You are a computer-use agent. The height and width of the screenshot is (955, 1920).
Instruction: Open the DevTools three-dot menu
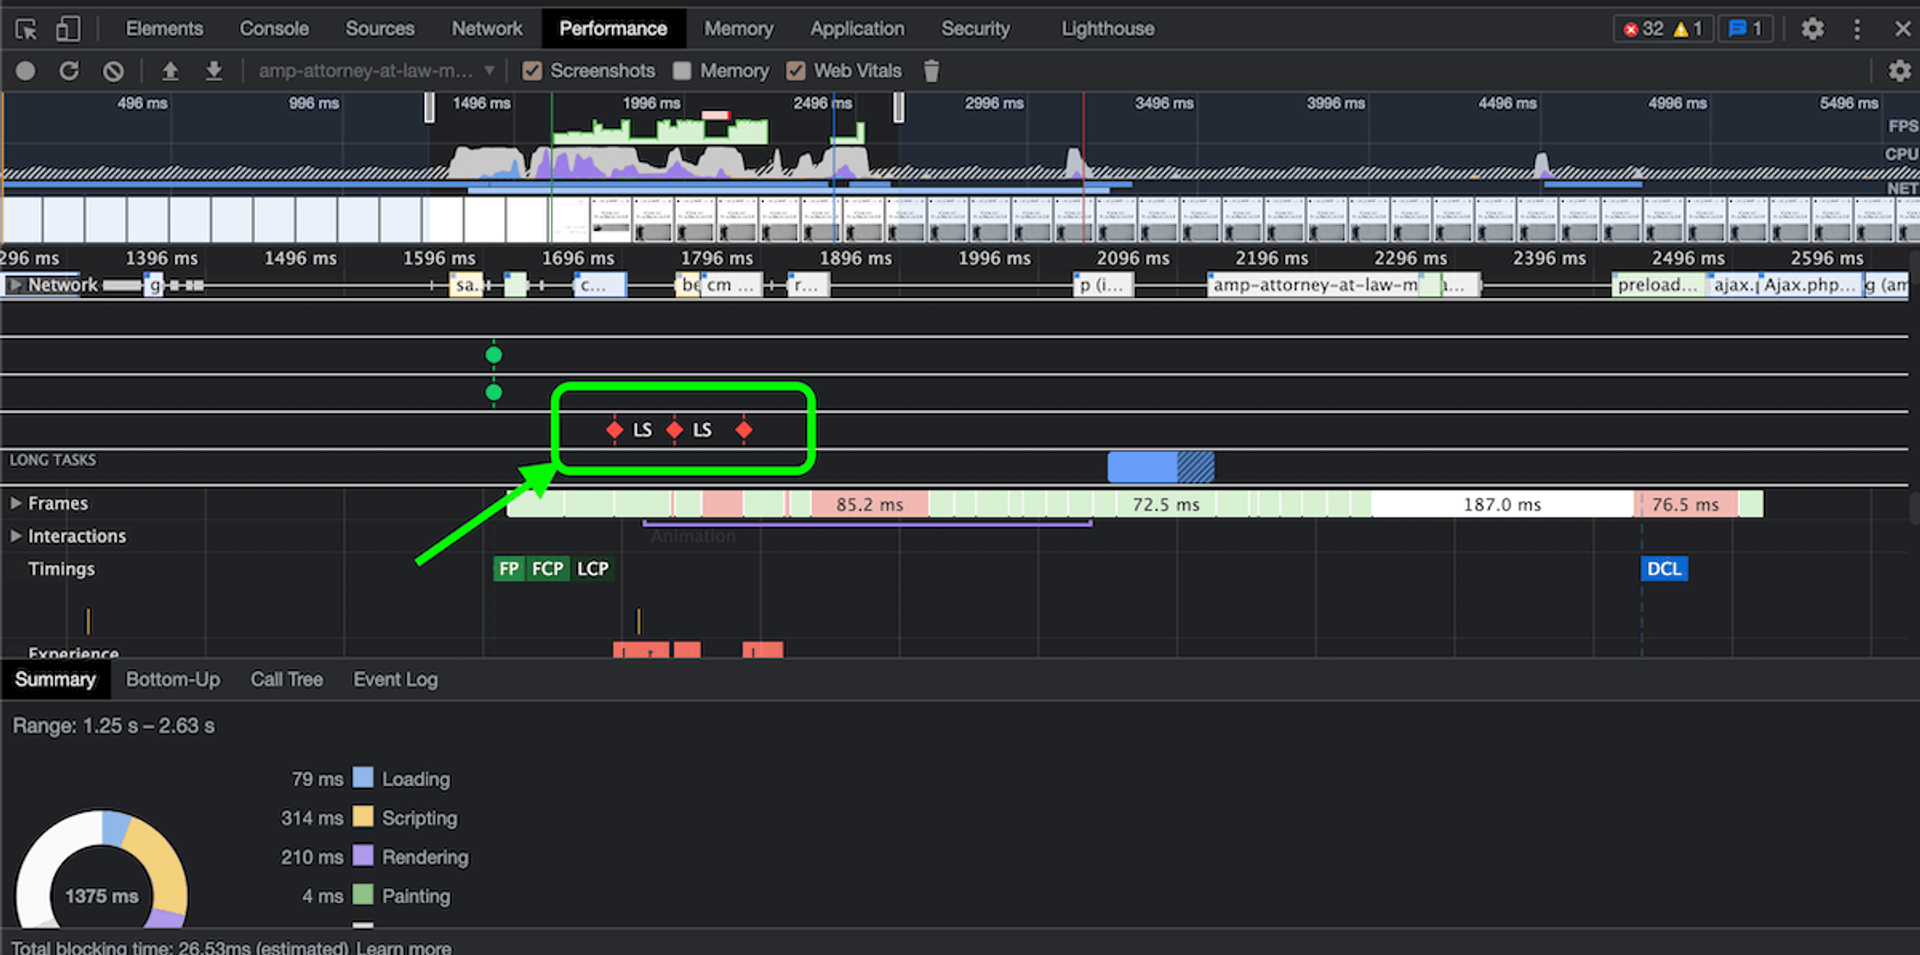tap(1857, 29)
